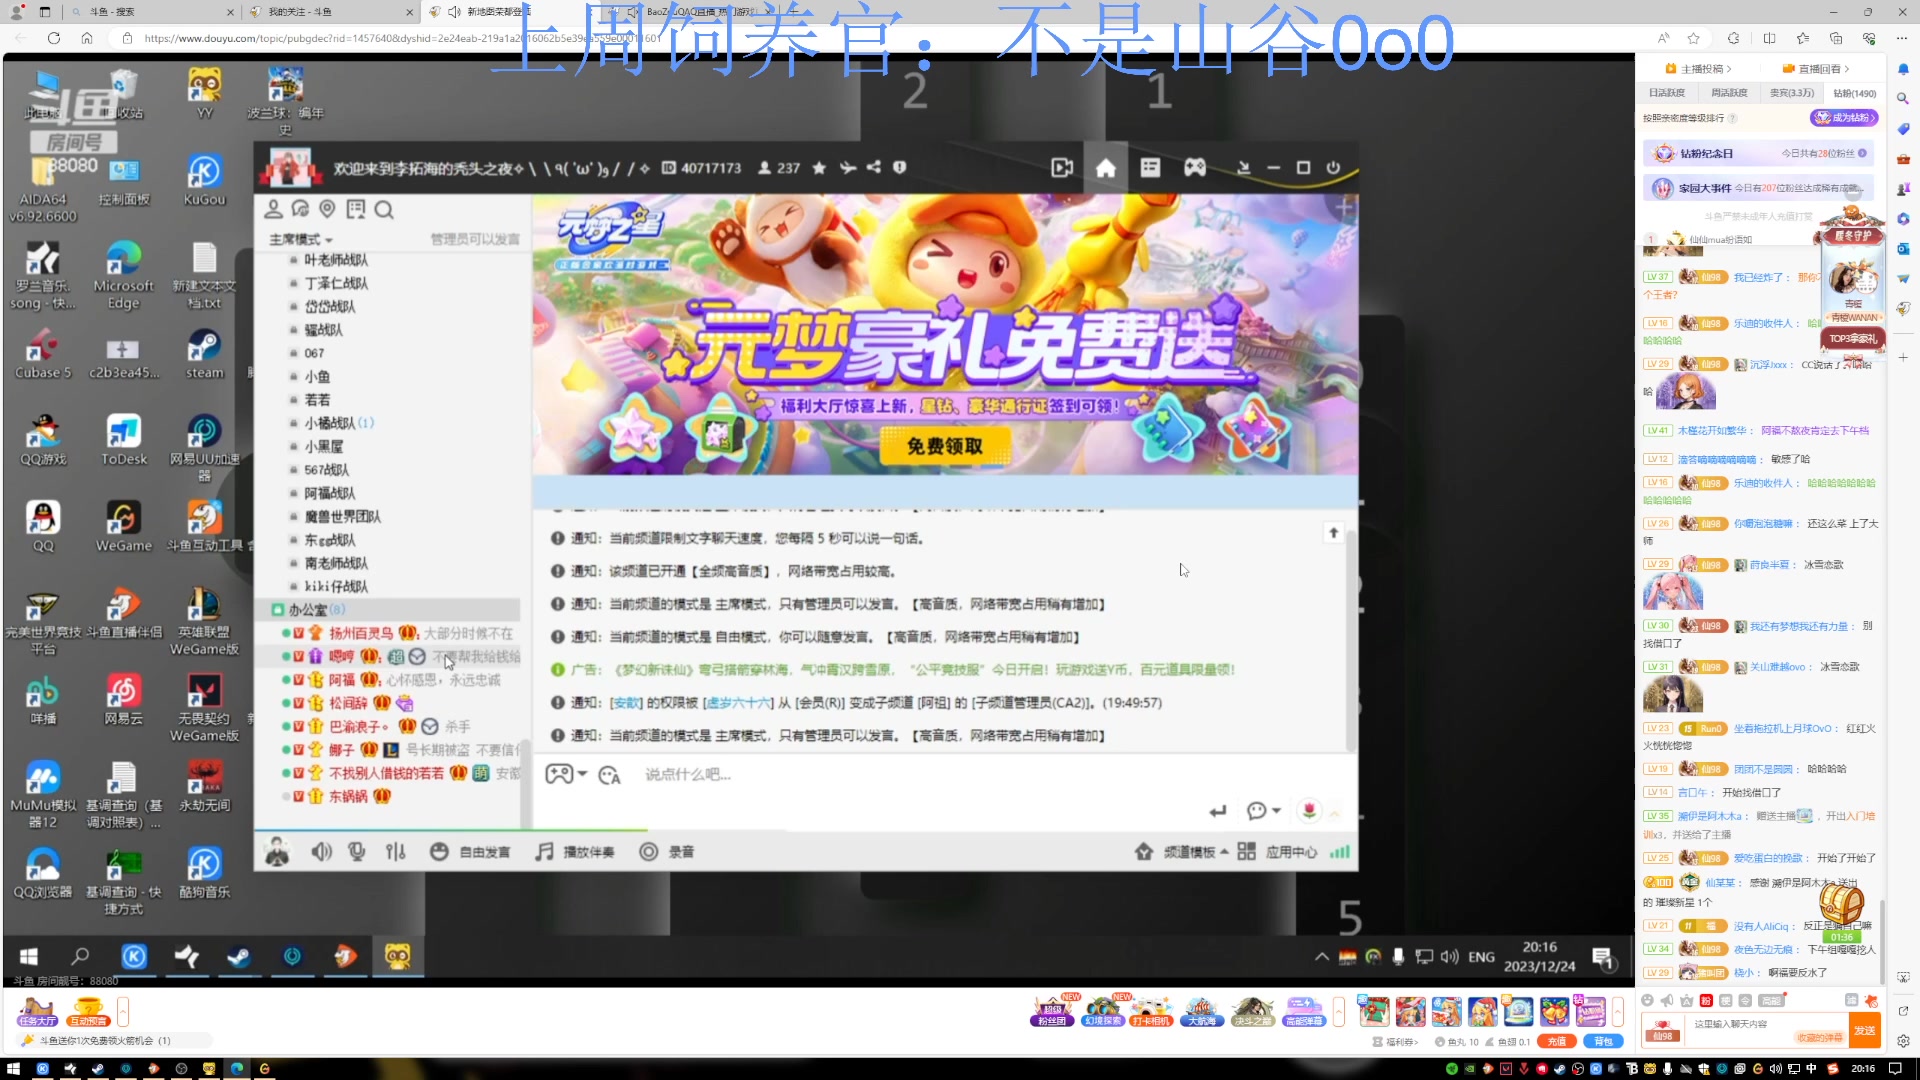Collapse the 办公室 sub-channel
The image size is (1920, 1080).
tap(278, 610)
